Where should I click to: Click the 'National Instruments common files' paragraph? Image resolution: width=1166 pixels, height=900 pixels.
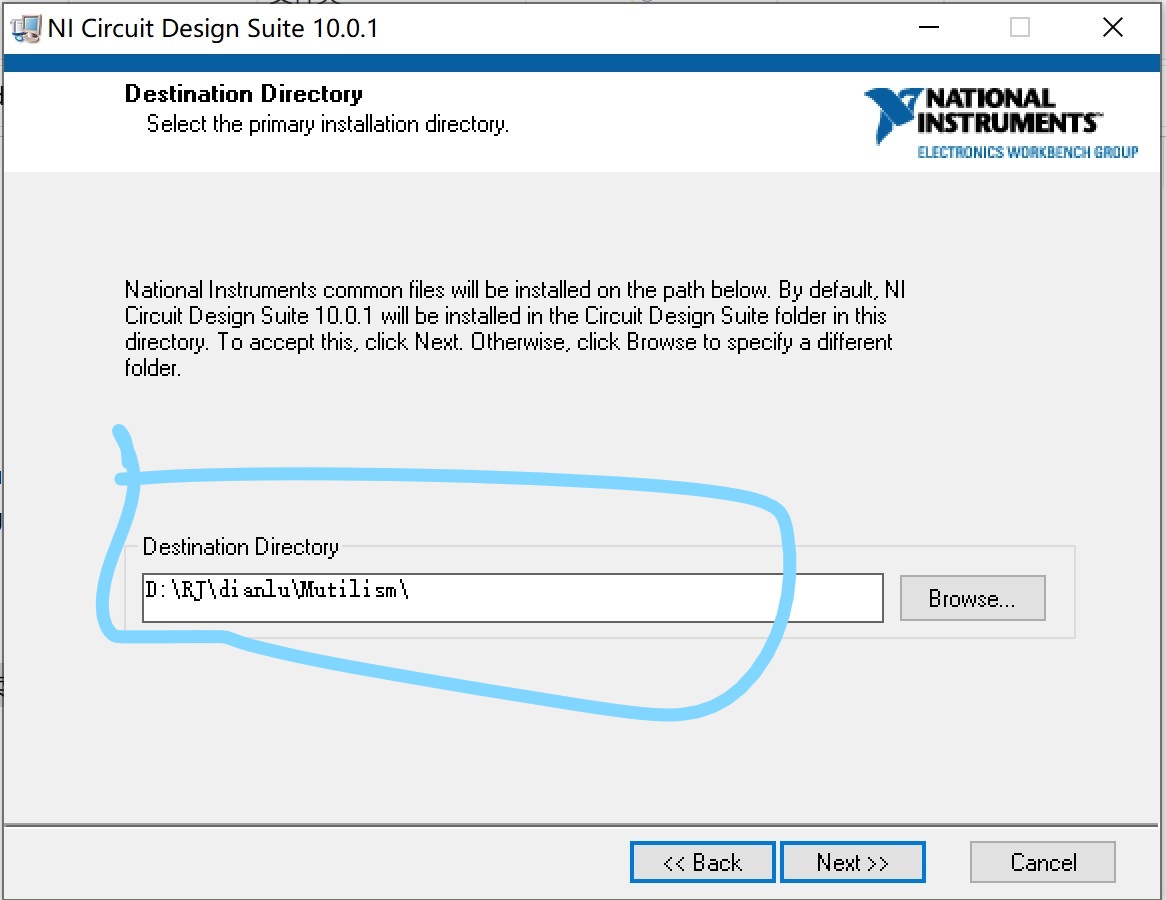515,328
